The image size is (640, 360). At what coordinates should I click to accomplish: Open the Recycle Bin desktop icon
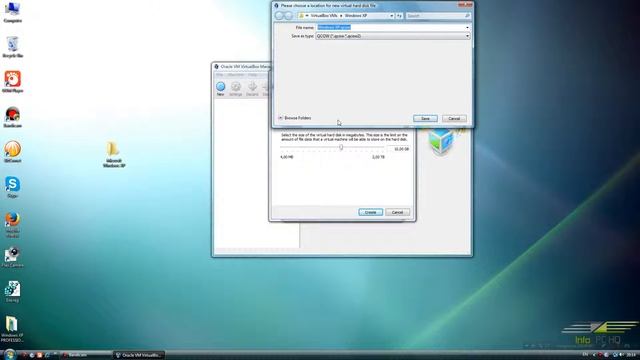coord(13,47)
